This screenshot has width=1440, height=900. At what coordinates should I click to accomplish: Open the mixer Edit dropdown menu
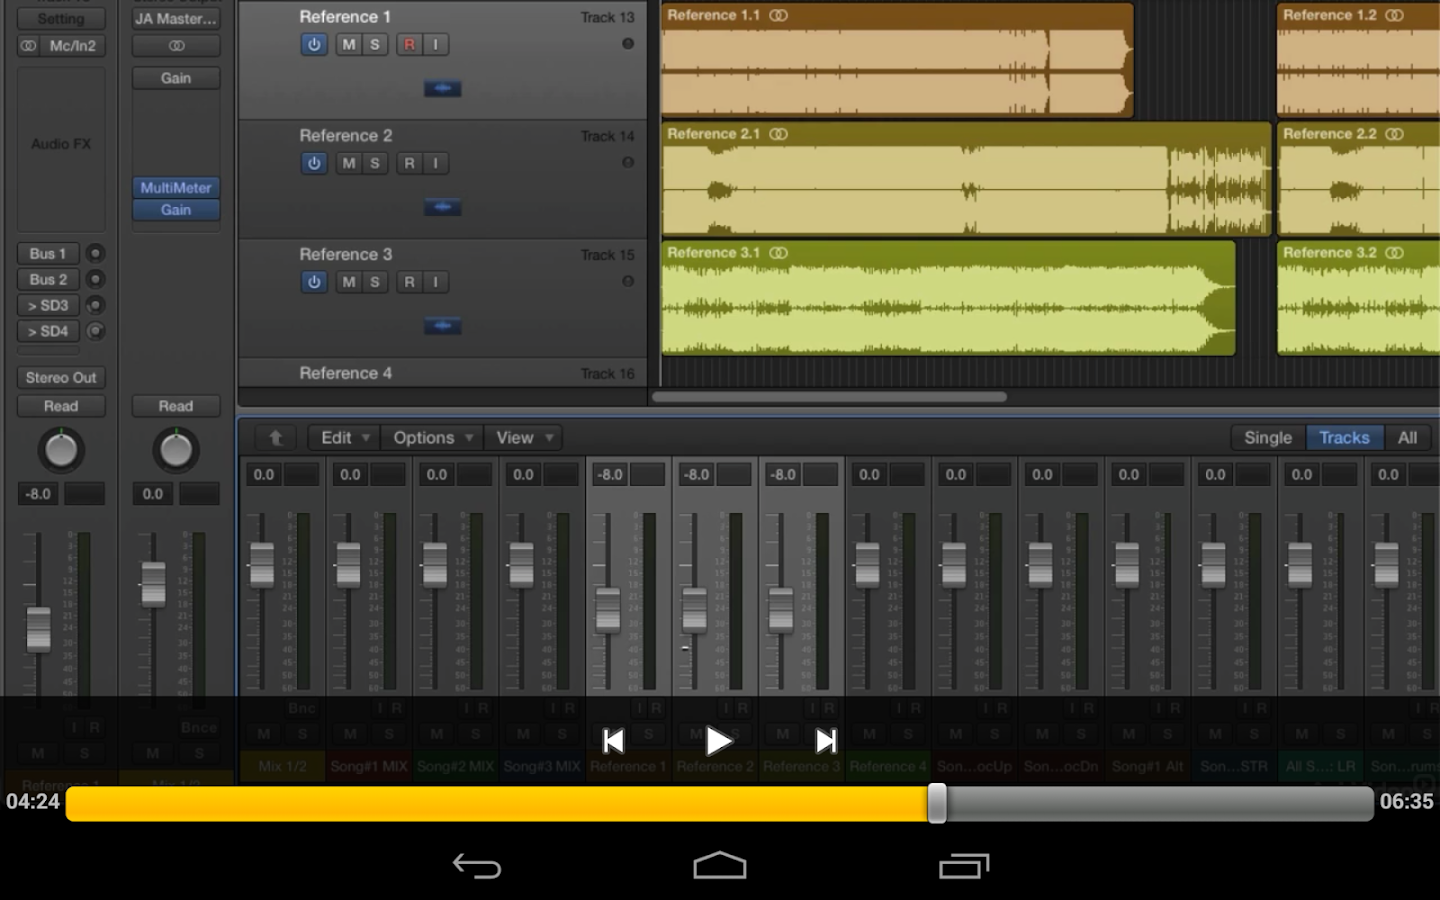[344, 438]
